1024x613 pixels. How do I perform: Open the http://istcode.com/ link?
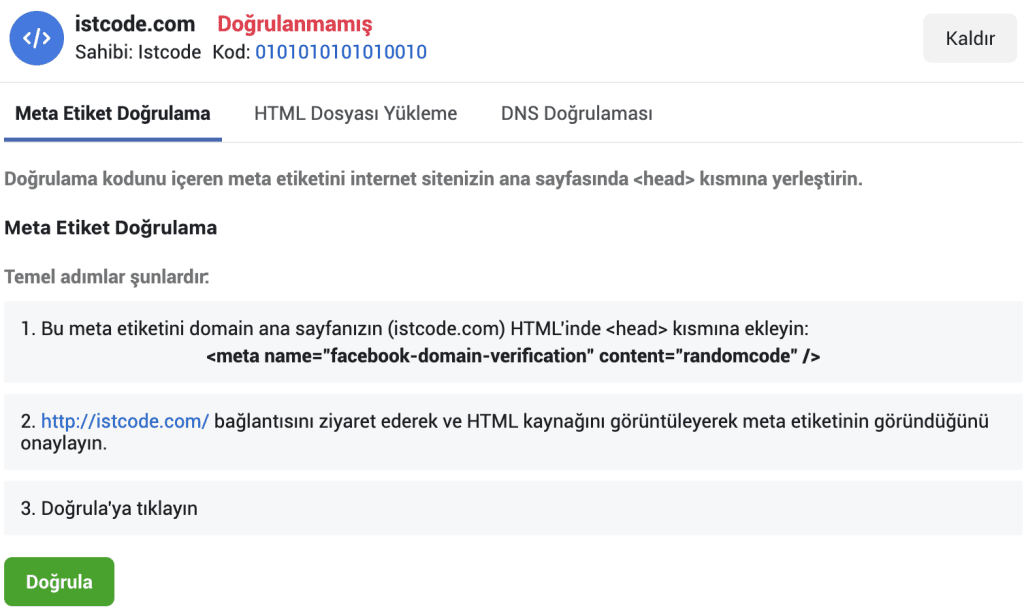(x=125, y=422)
